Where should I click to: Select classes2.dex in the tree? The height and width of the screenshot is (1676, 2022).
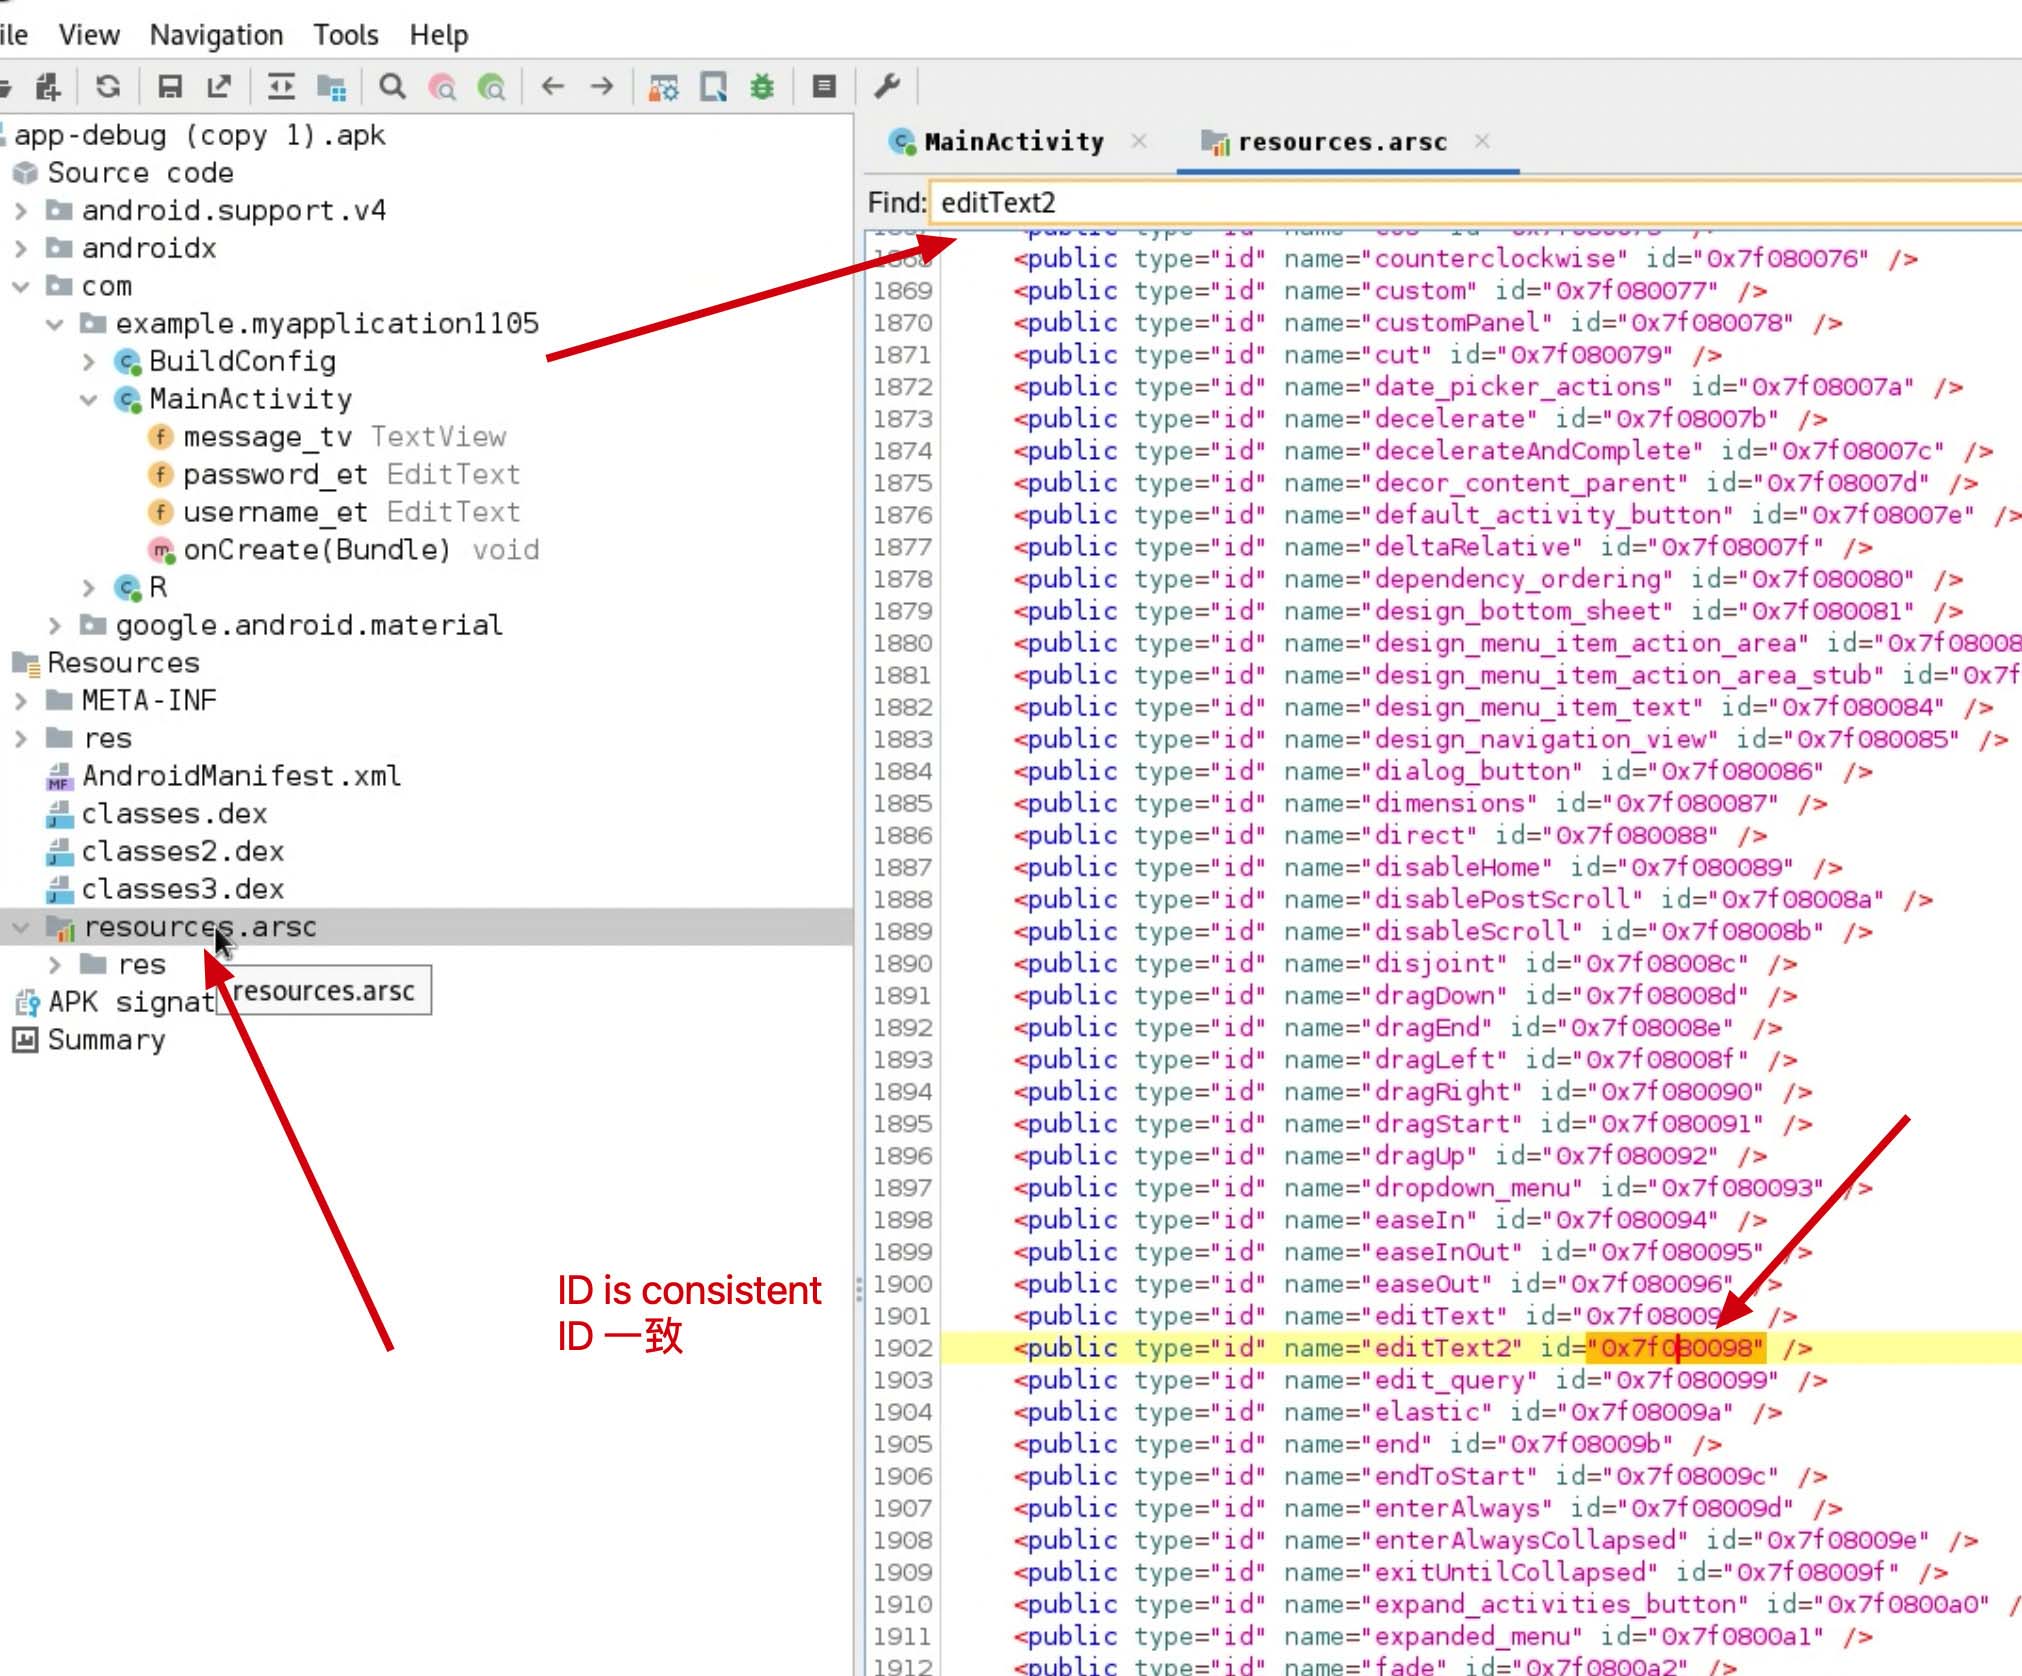[182, 852]
